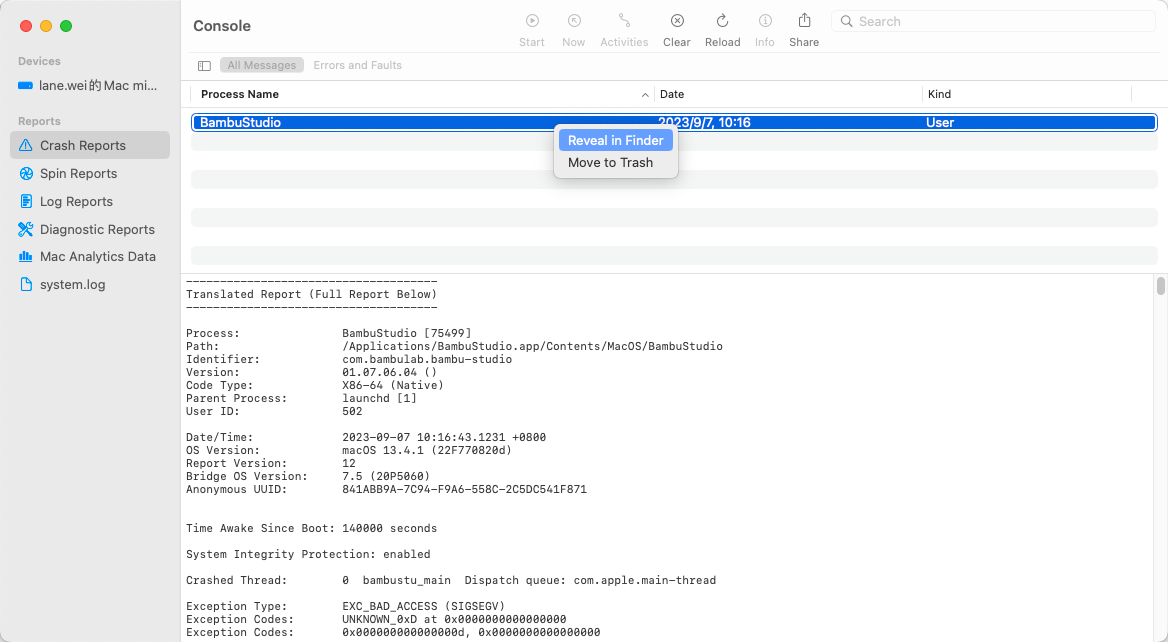The width and height of the screenshot is (1168, 642).
Task: Select the All Messages filter
Action: pyautogui.click(x=261, y=66)
